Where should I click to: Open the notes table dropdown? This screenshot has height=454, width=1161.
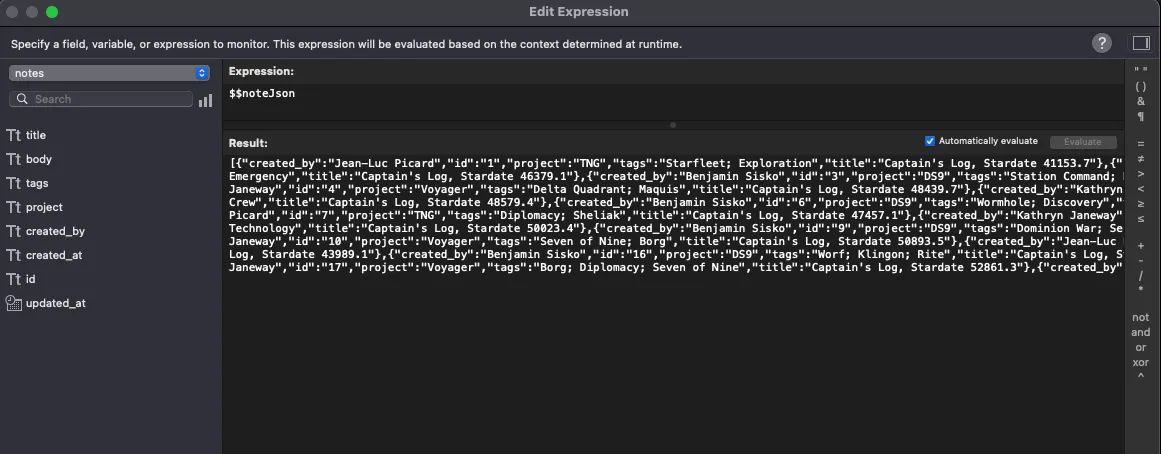coord(110,73)
